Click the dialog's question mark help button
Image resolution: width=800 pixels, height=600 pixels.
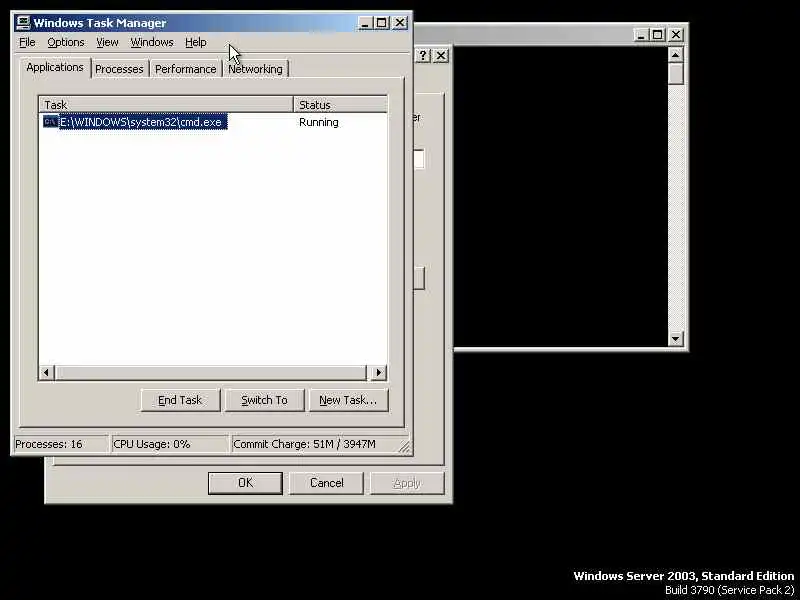coord(423,55)
